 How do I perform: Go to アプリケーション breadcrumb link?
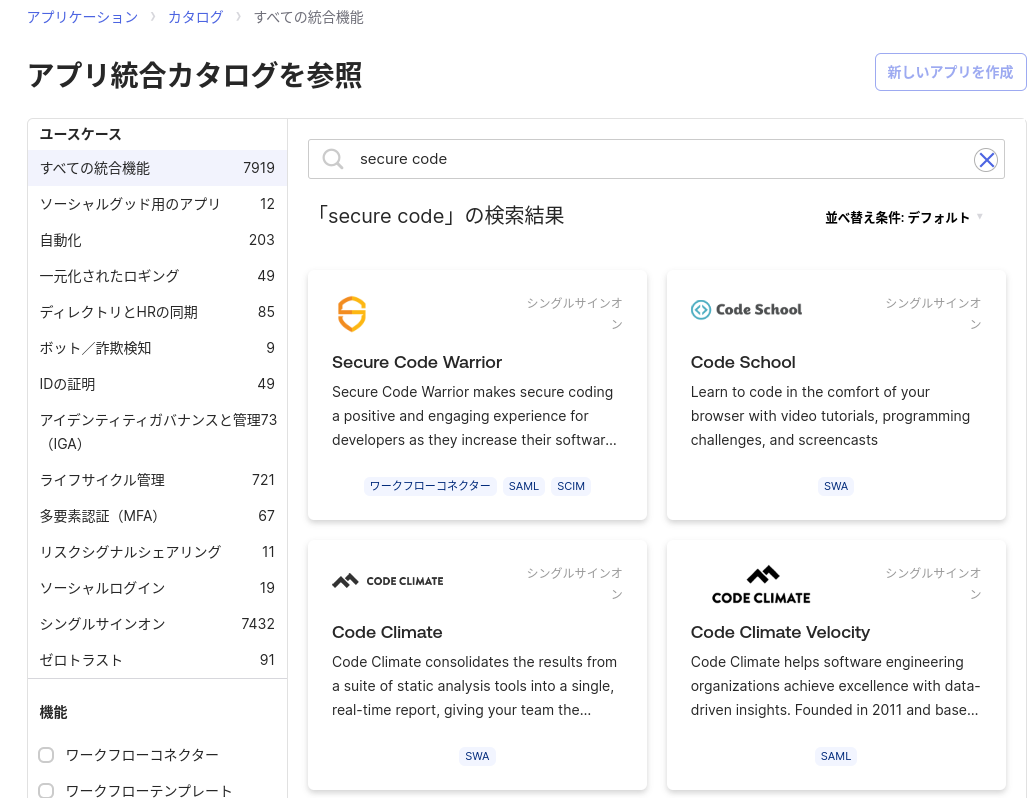point(83,17)
